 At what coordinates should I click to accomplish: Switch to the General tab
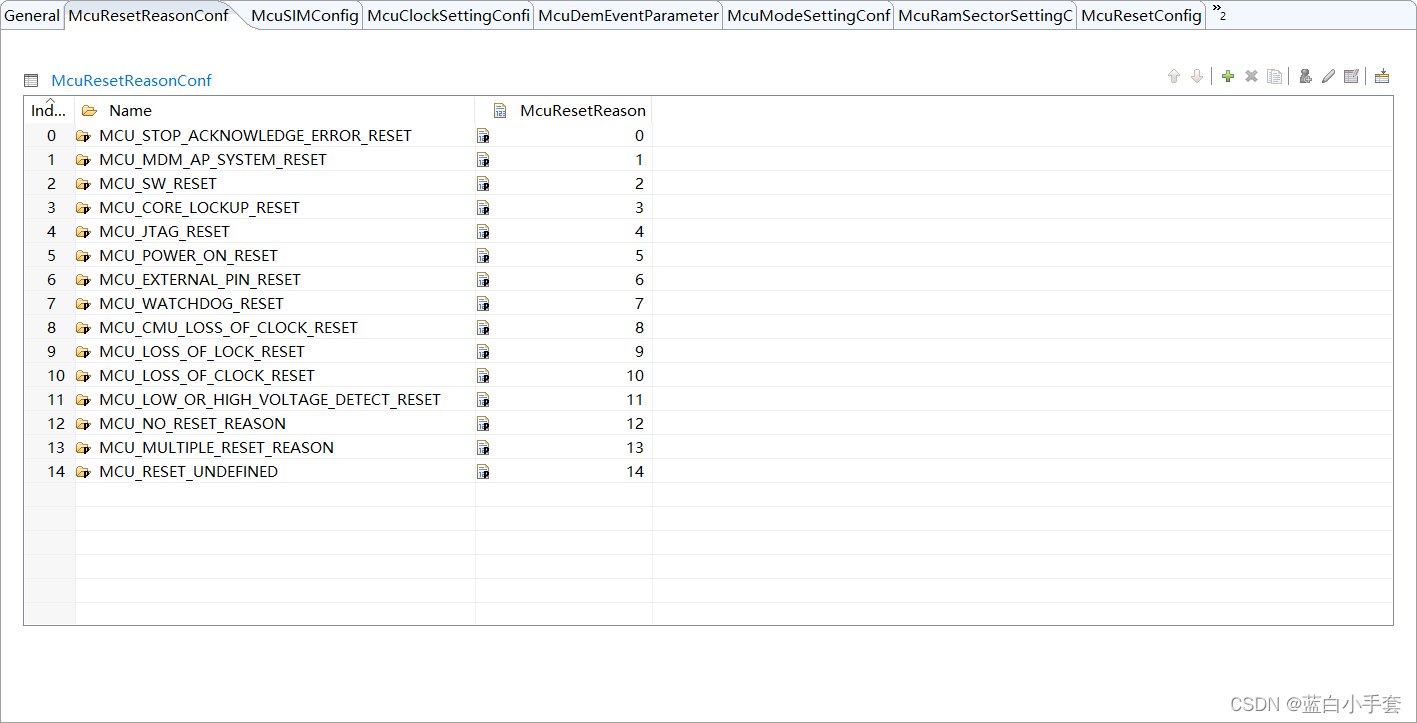(32, 15)
